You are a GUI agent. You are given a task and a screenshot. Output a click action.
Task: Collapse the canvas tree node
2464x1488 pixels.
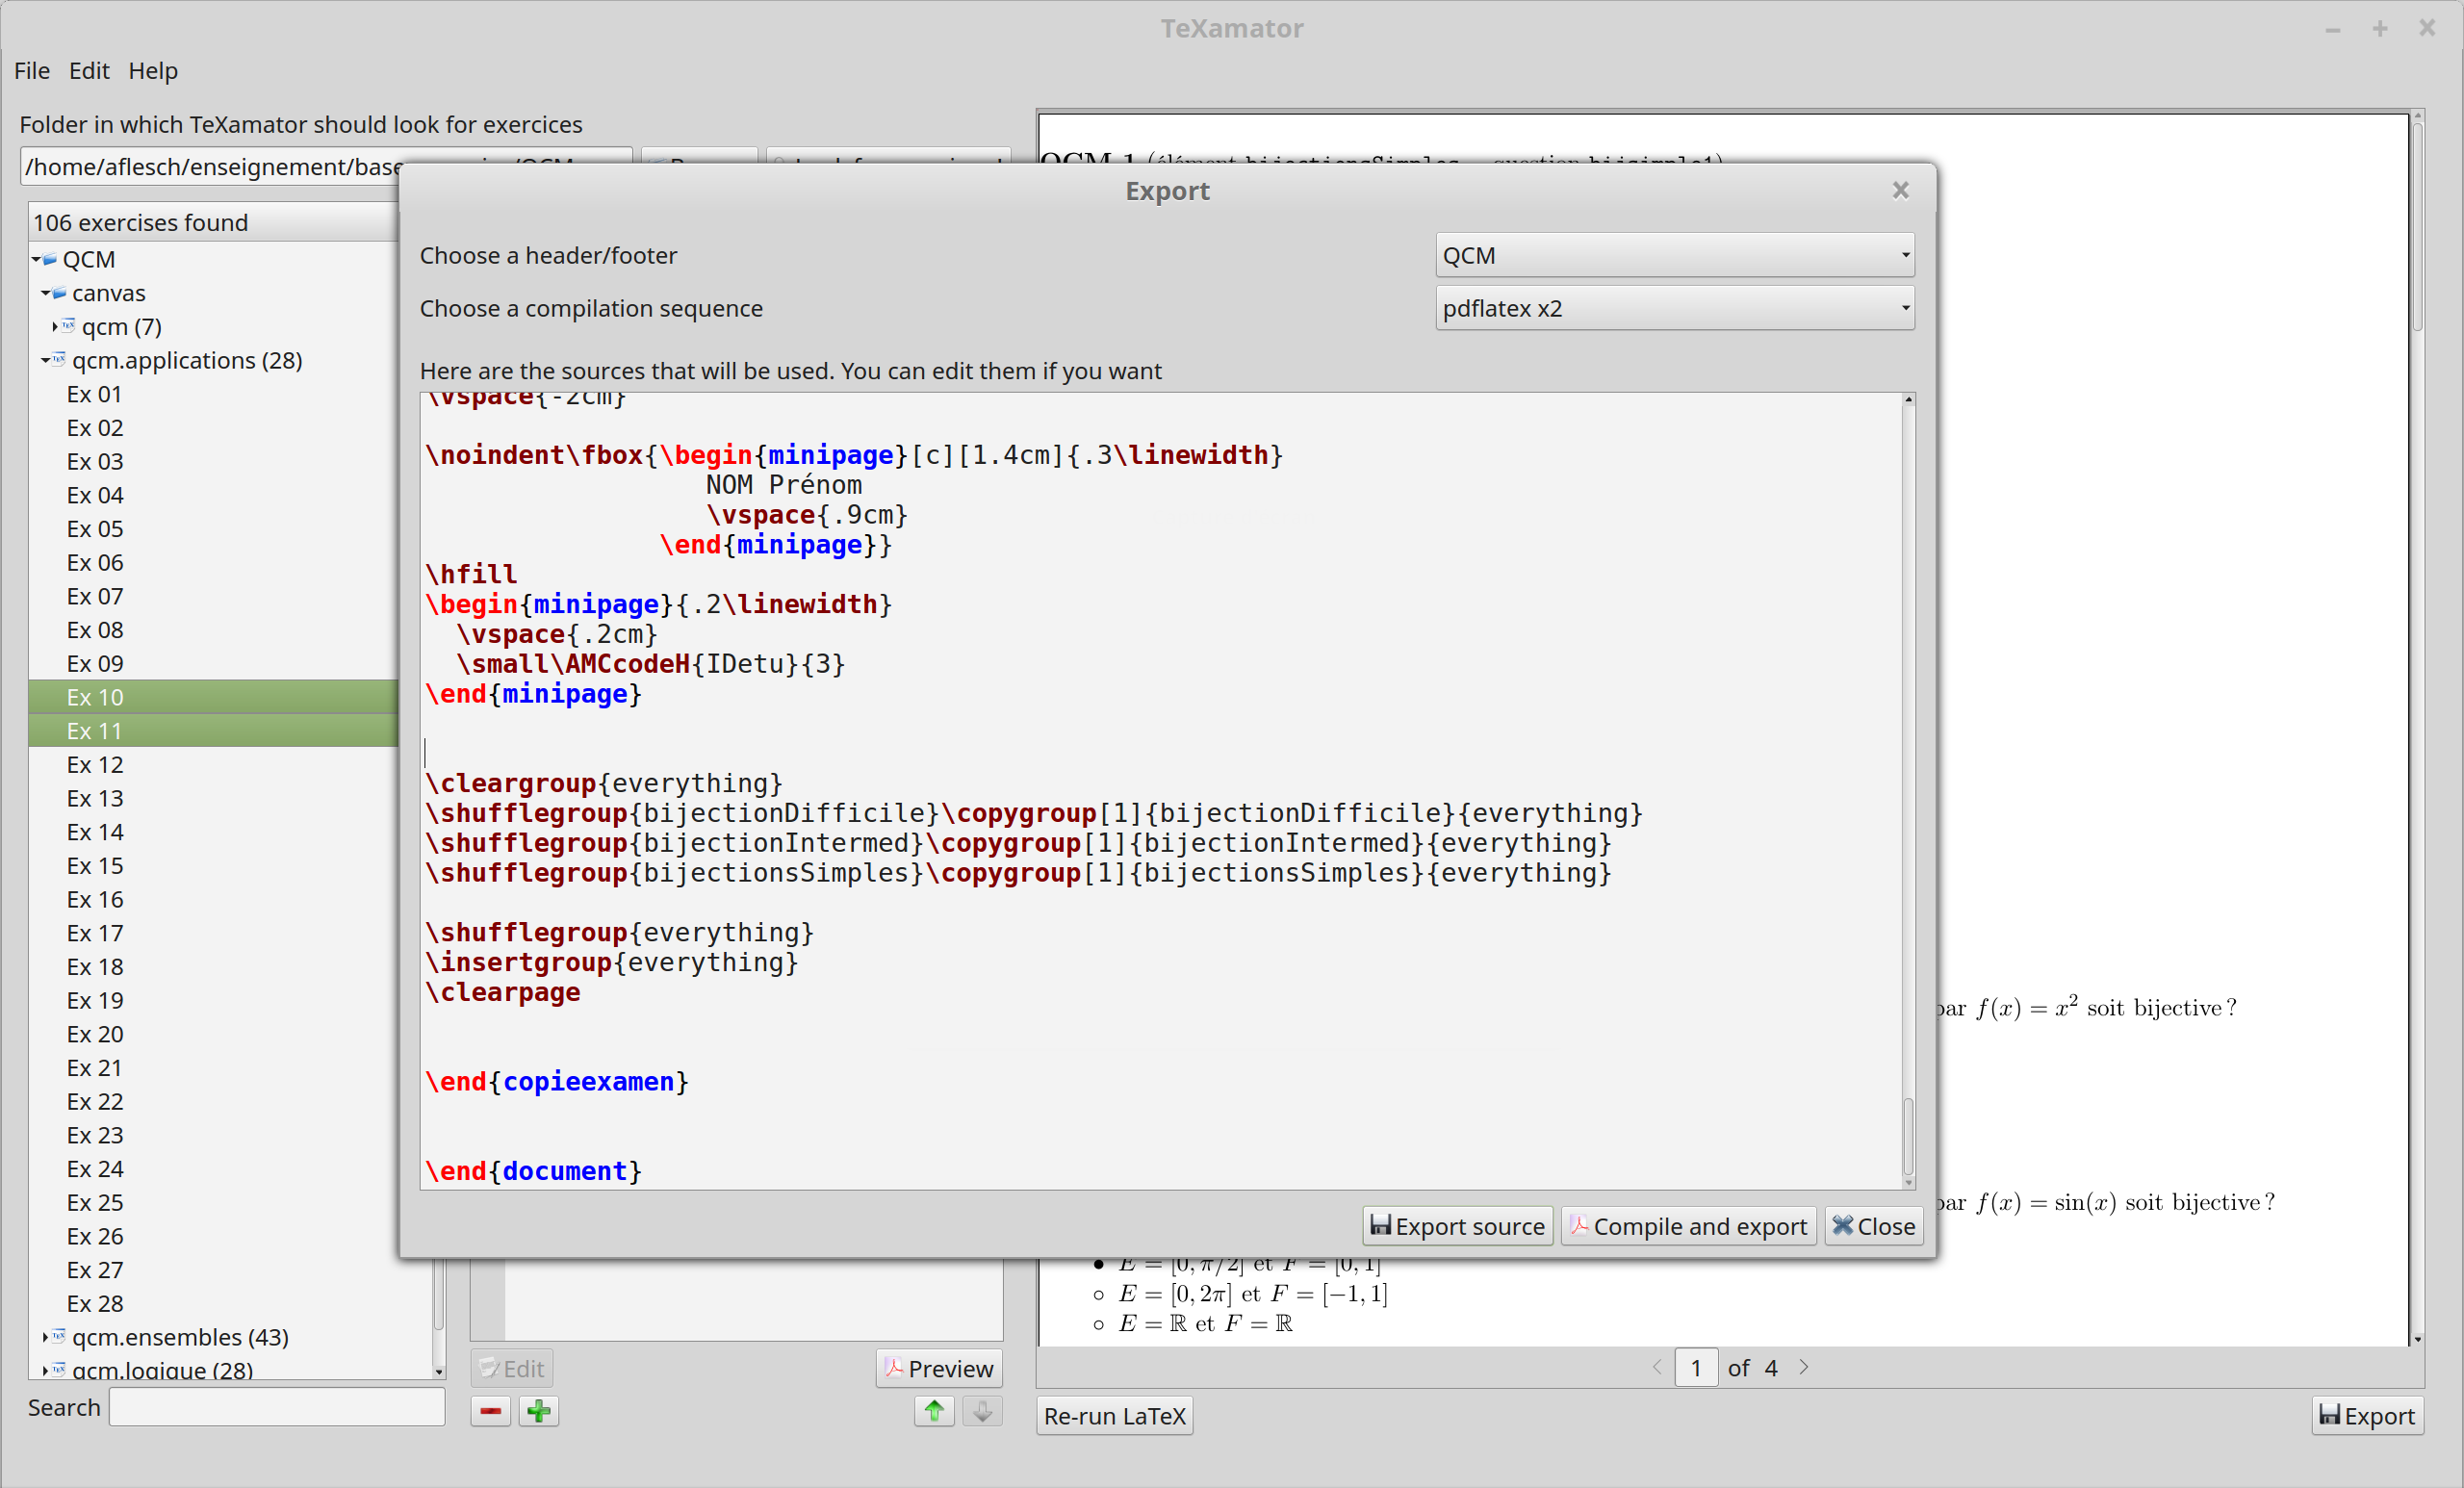click(x=46, y=293)
